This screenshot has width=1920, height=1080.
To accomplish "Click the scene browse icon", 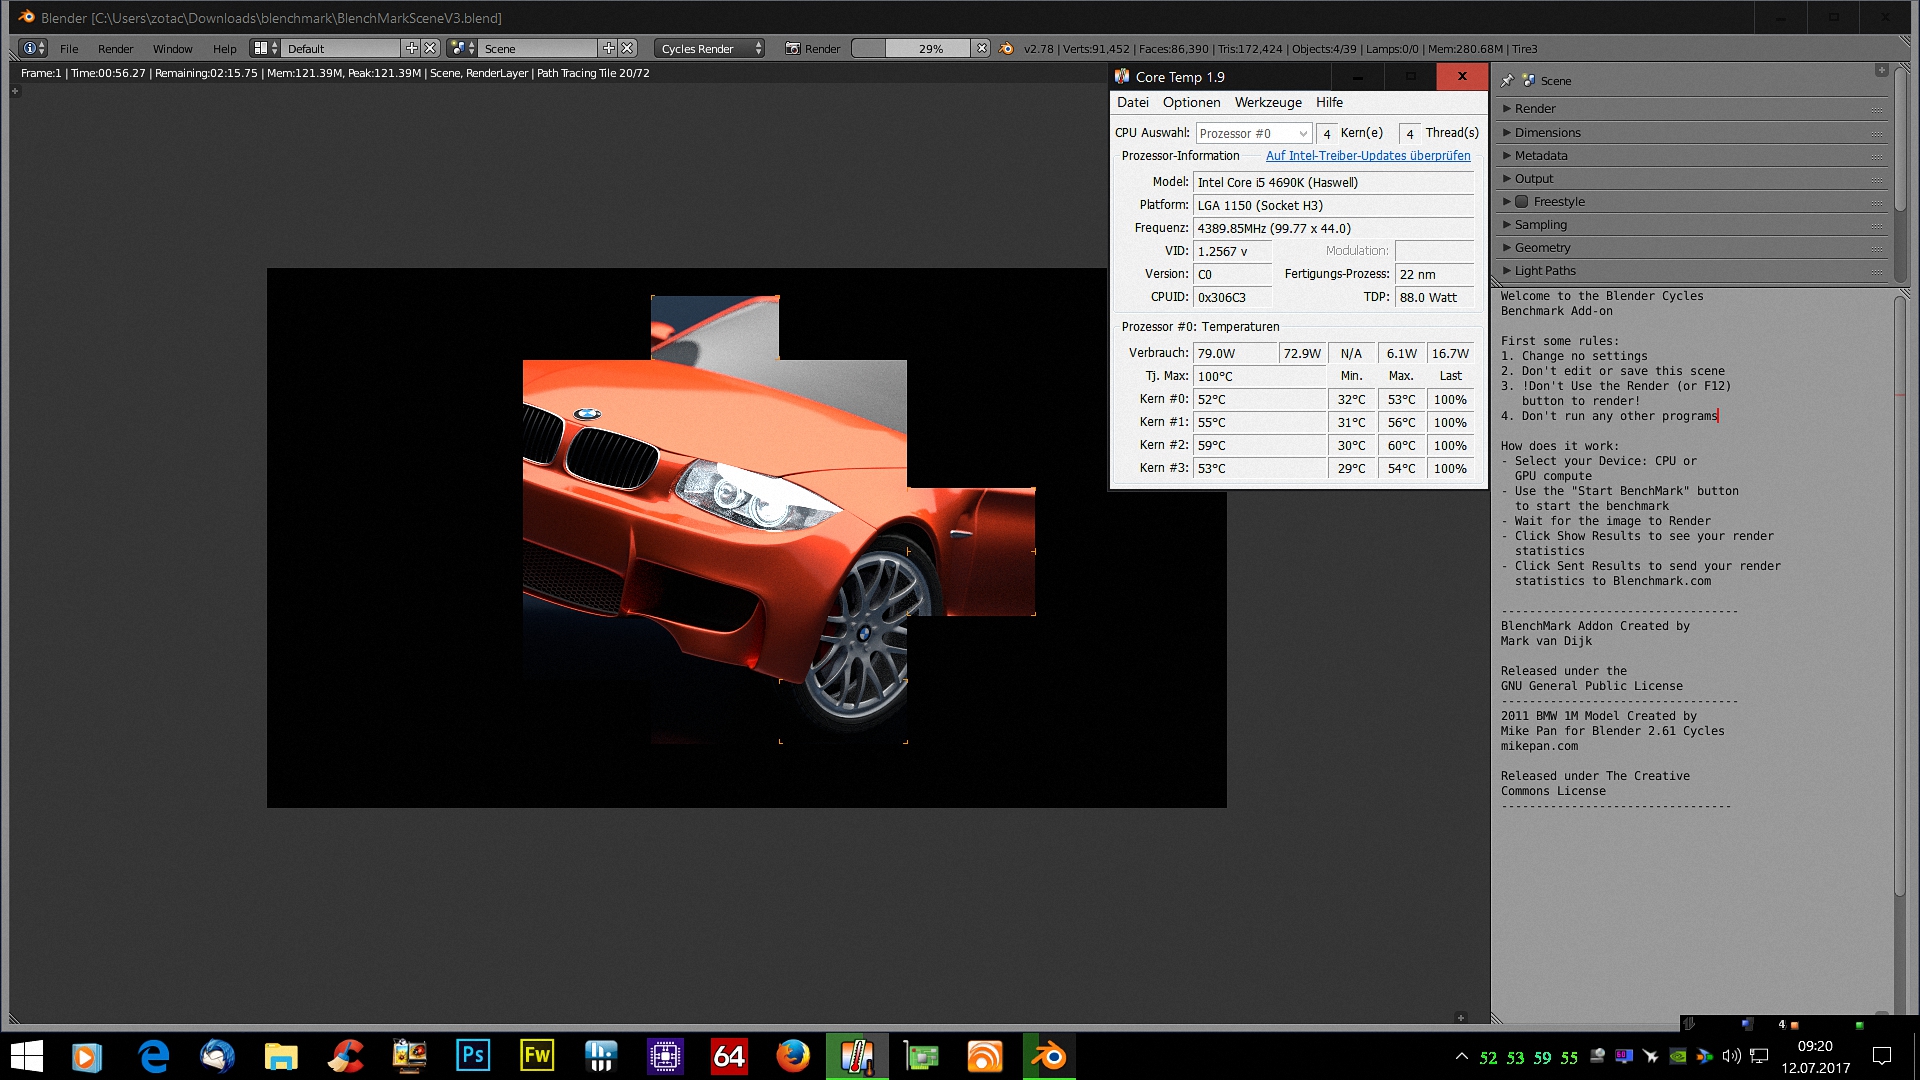I will pos(462,48).
